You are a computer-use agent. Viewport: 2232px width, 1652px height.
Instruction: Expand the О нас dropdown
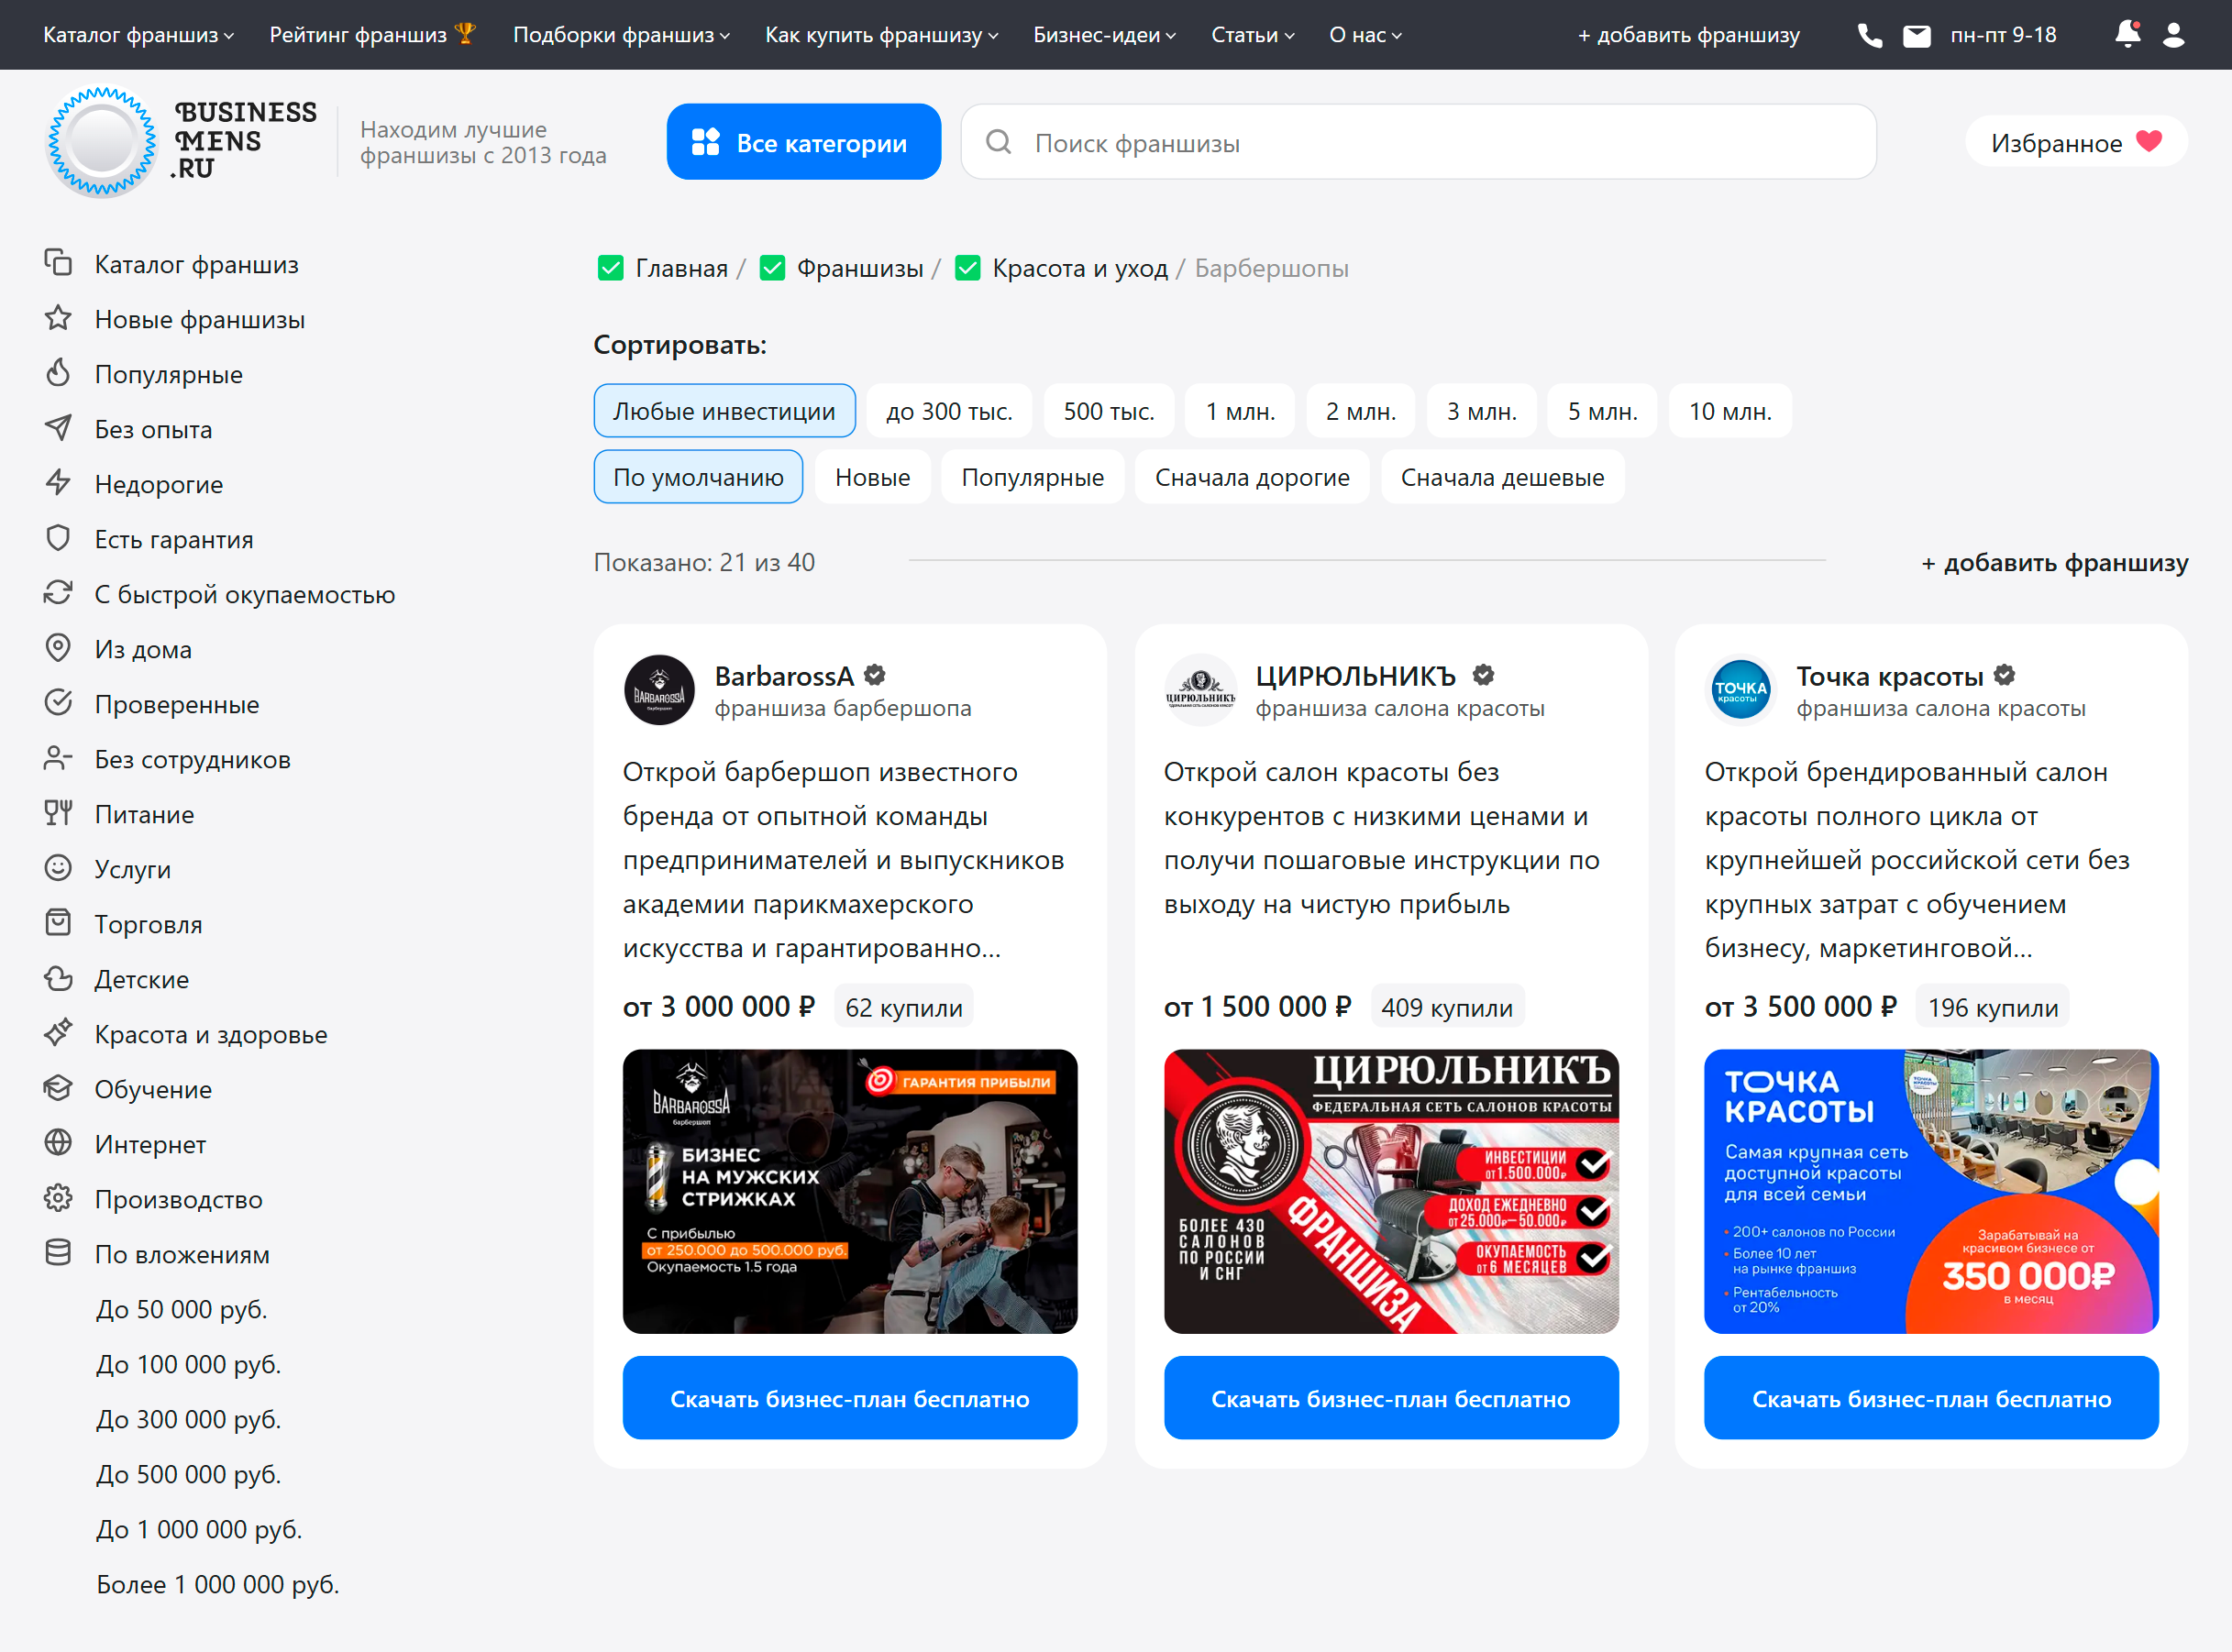(x=1365, y=35)
